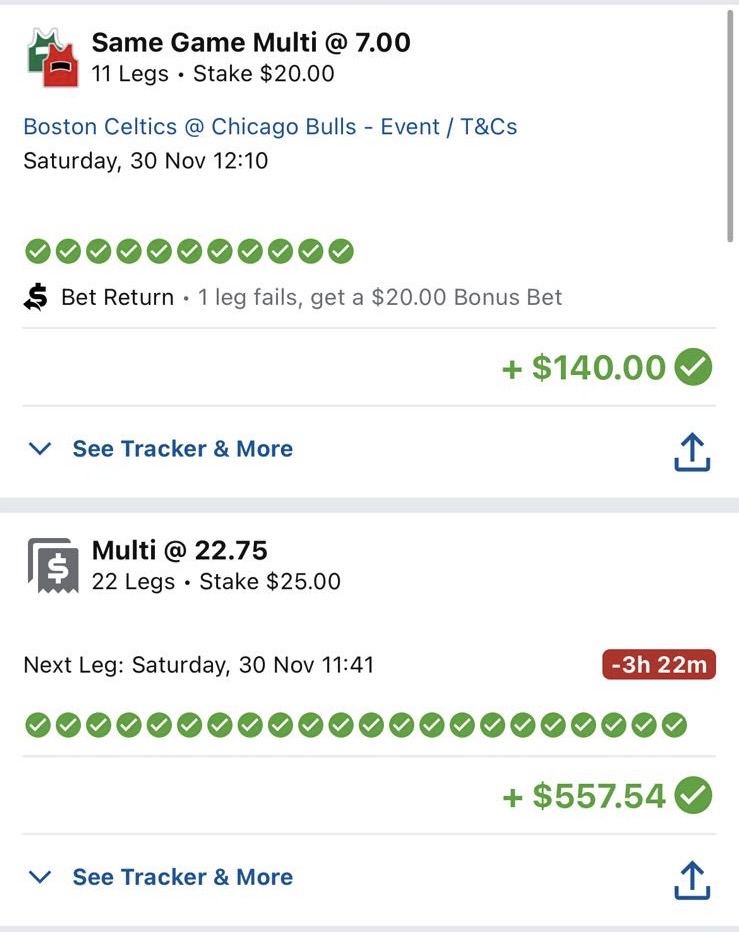Tap the Same Game Multi @ 7.00 heading
The width and height of the screenshot is (739, 932).
[x=251, y=43]
